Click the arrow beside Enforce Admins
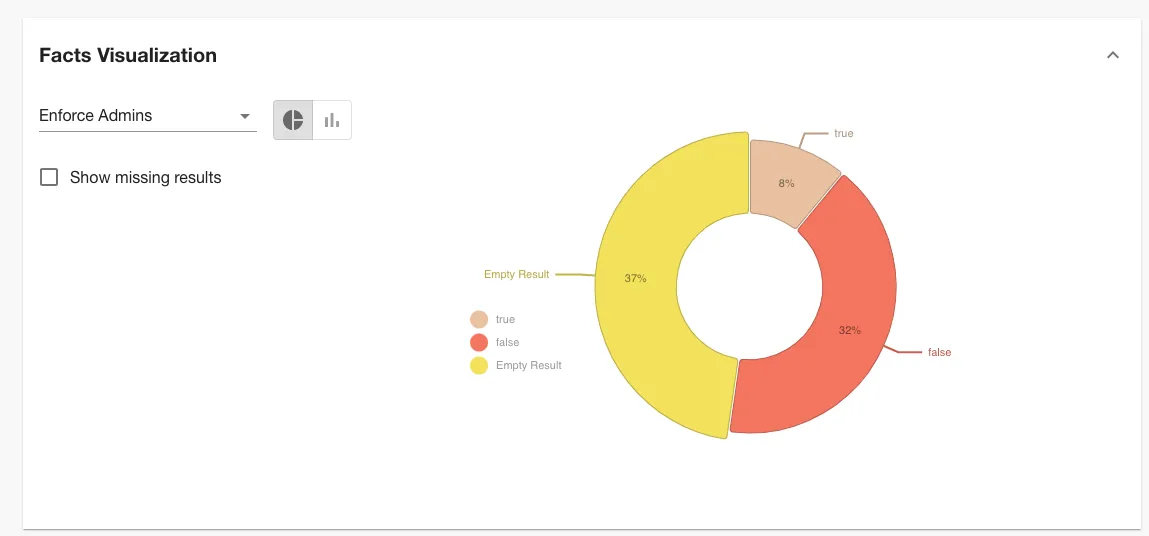The image size is (1149, 536). click(245, 117)
